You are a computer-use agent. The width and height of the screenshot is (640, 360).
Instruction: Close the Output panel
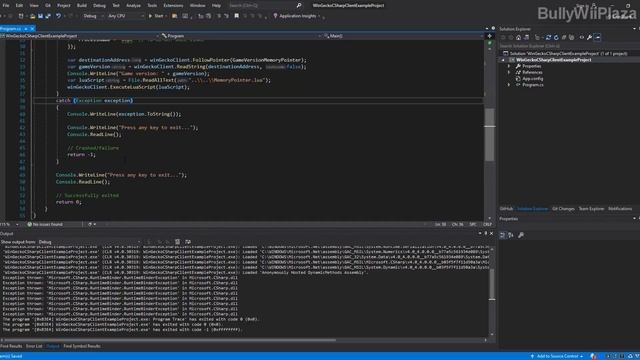(x=491, y=233)
